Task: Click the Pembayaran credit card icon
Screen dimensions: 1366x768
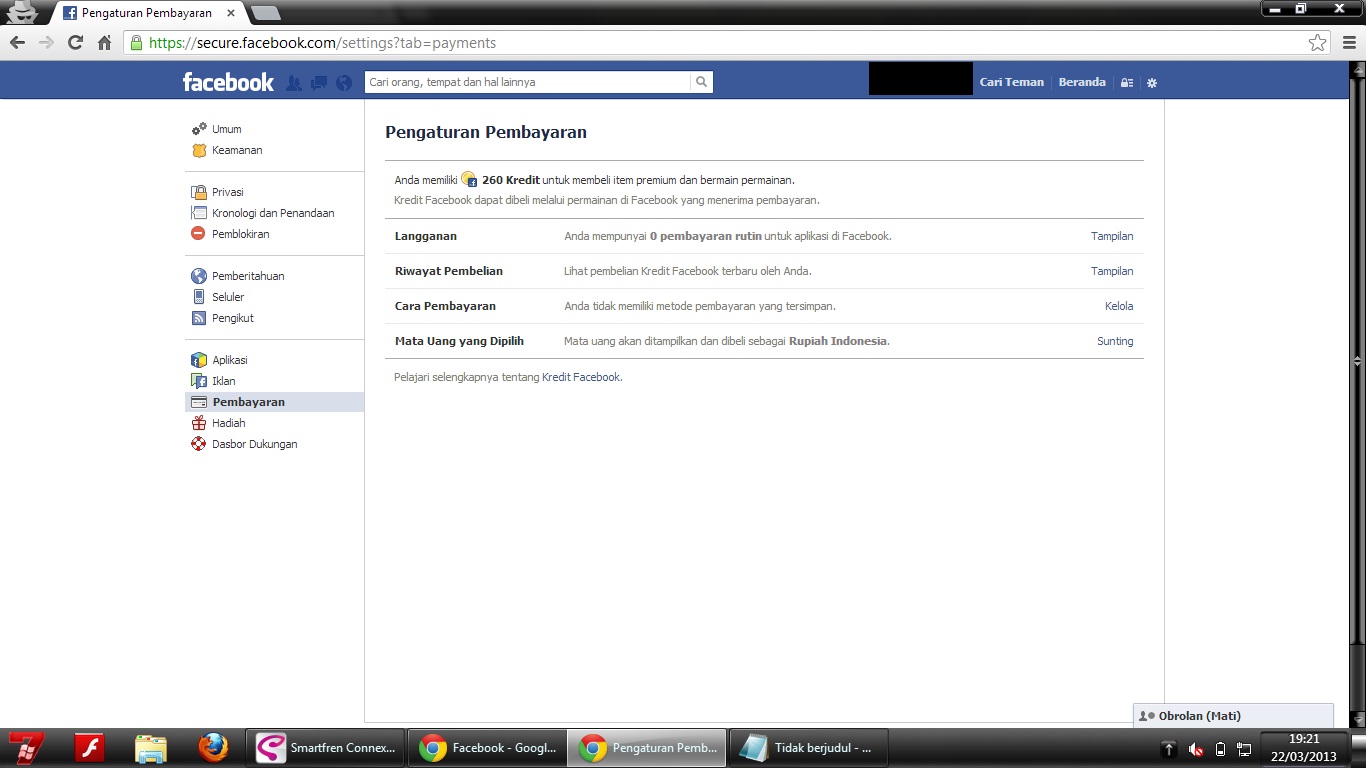Action: pyautogui.click(x=199, y=402)
